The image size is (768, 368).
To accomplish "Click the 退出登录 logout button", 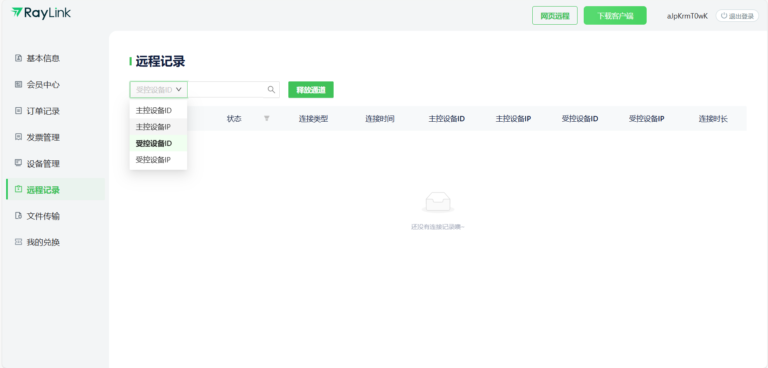I will pyautogui.click(x=737, y=16).
